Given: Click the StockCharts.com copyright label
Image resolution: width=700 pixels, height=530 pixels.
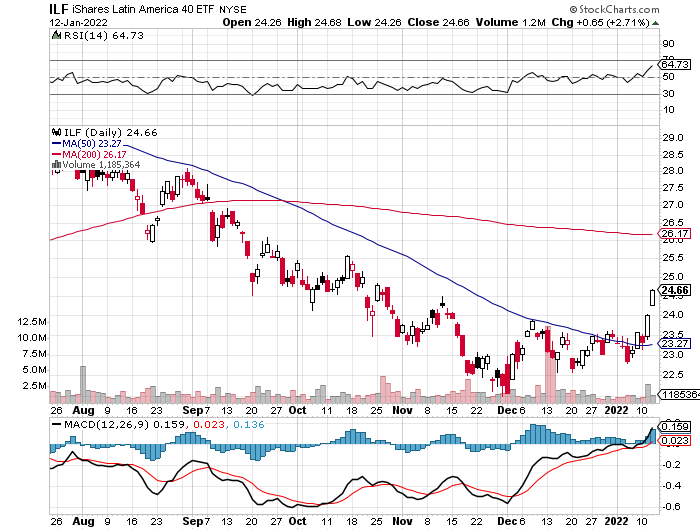Looking at the screenshot, I should [614, 9].
